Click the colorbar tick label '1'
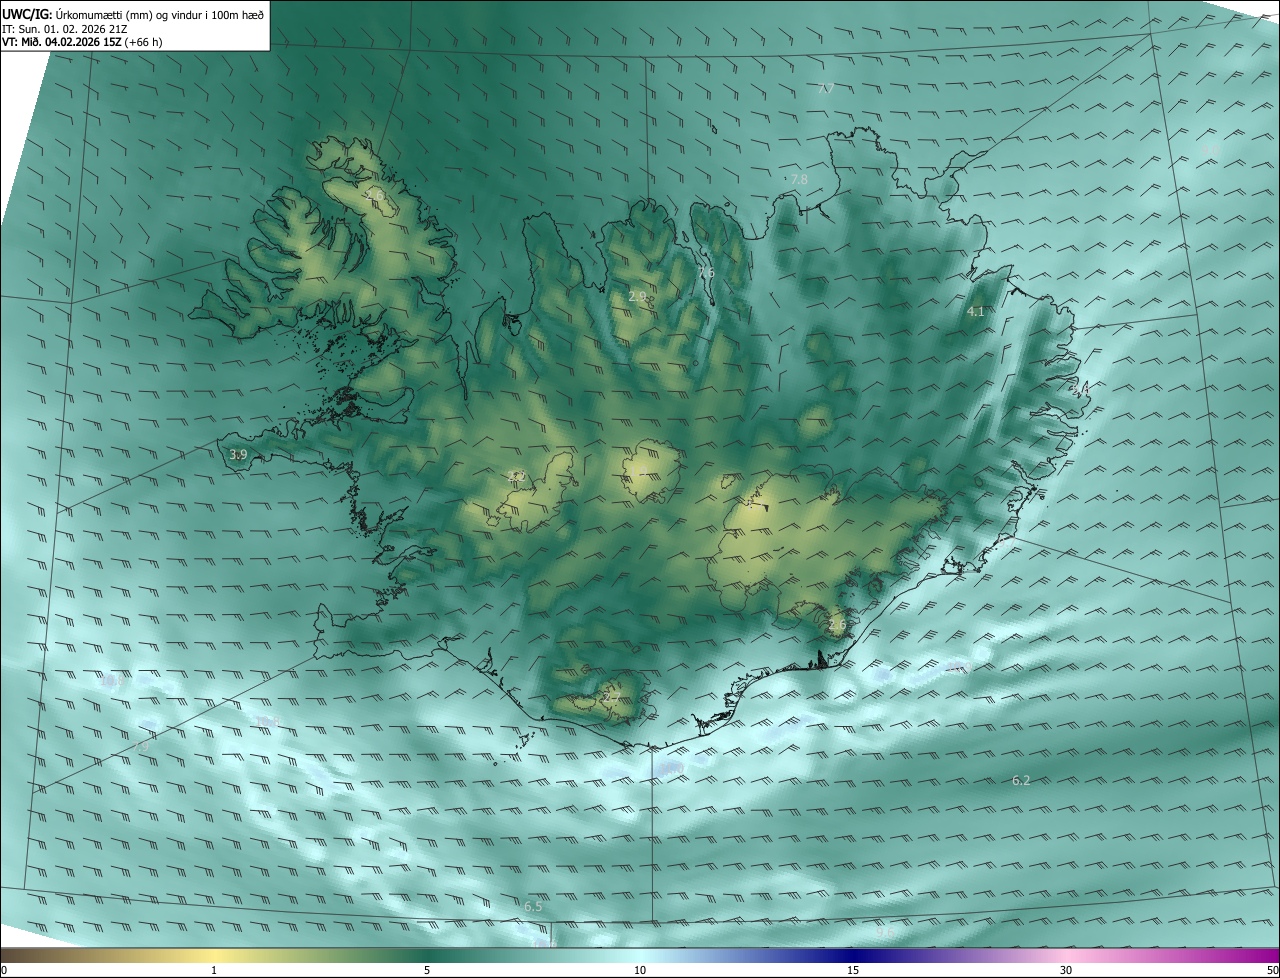This screenshot has height=978, width=1280. 214,970
